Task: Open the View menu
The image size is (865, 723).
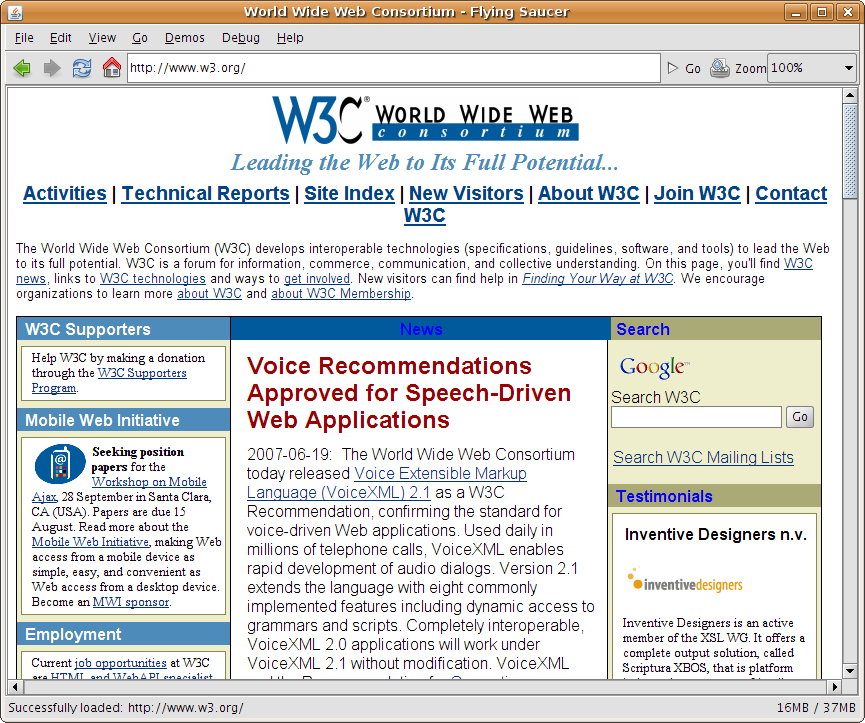Action: click(x=102, y=38)
